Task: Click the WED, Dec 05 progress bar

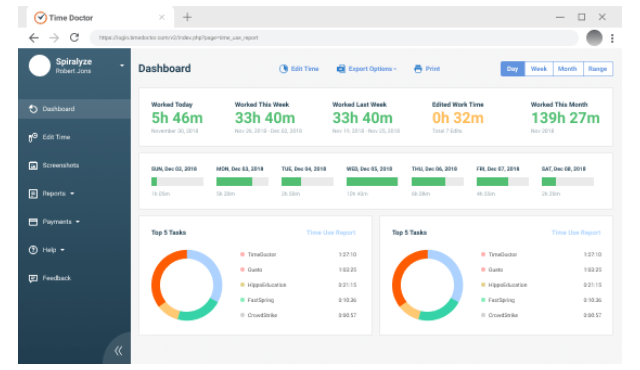Action: coord(372,182)
